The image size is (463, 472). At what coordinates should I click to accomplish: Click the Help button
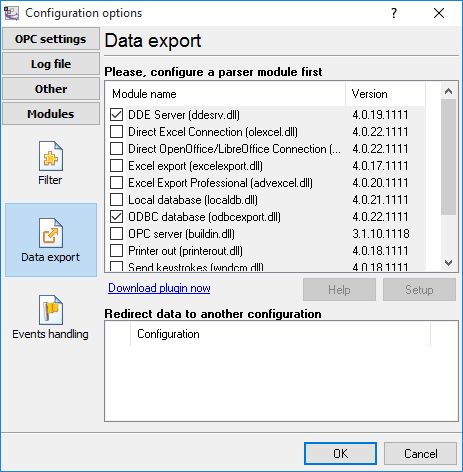coord(339,290)
